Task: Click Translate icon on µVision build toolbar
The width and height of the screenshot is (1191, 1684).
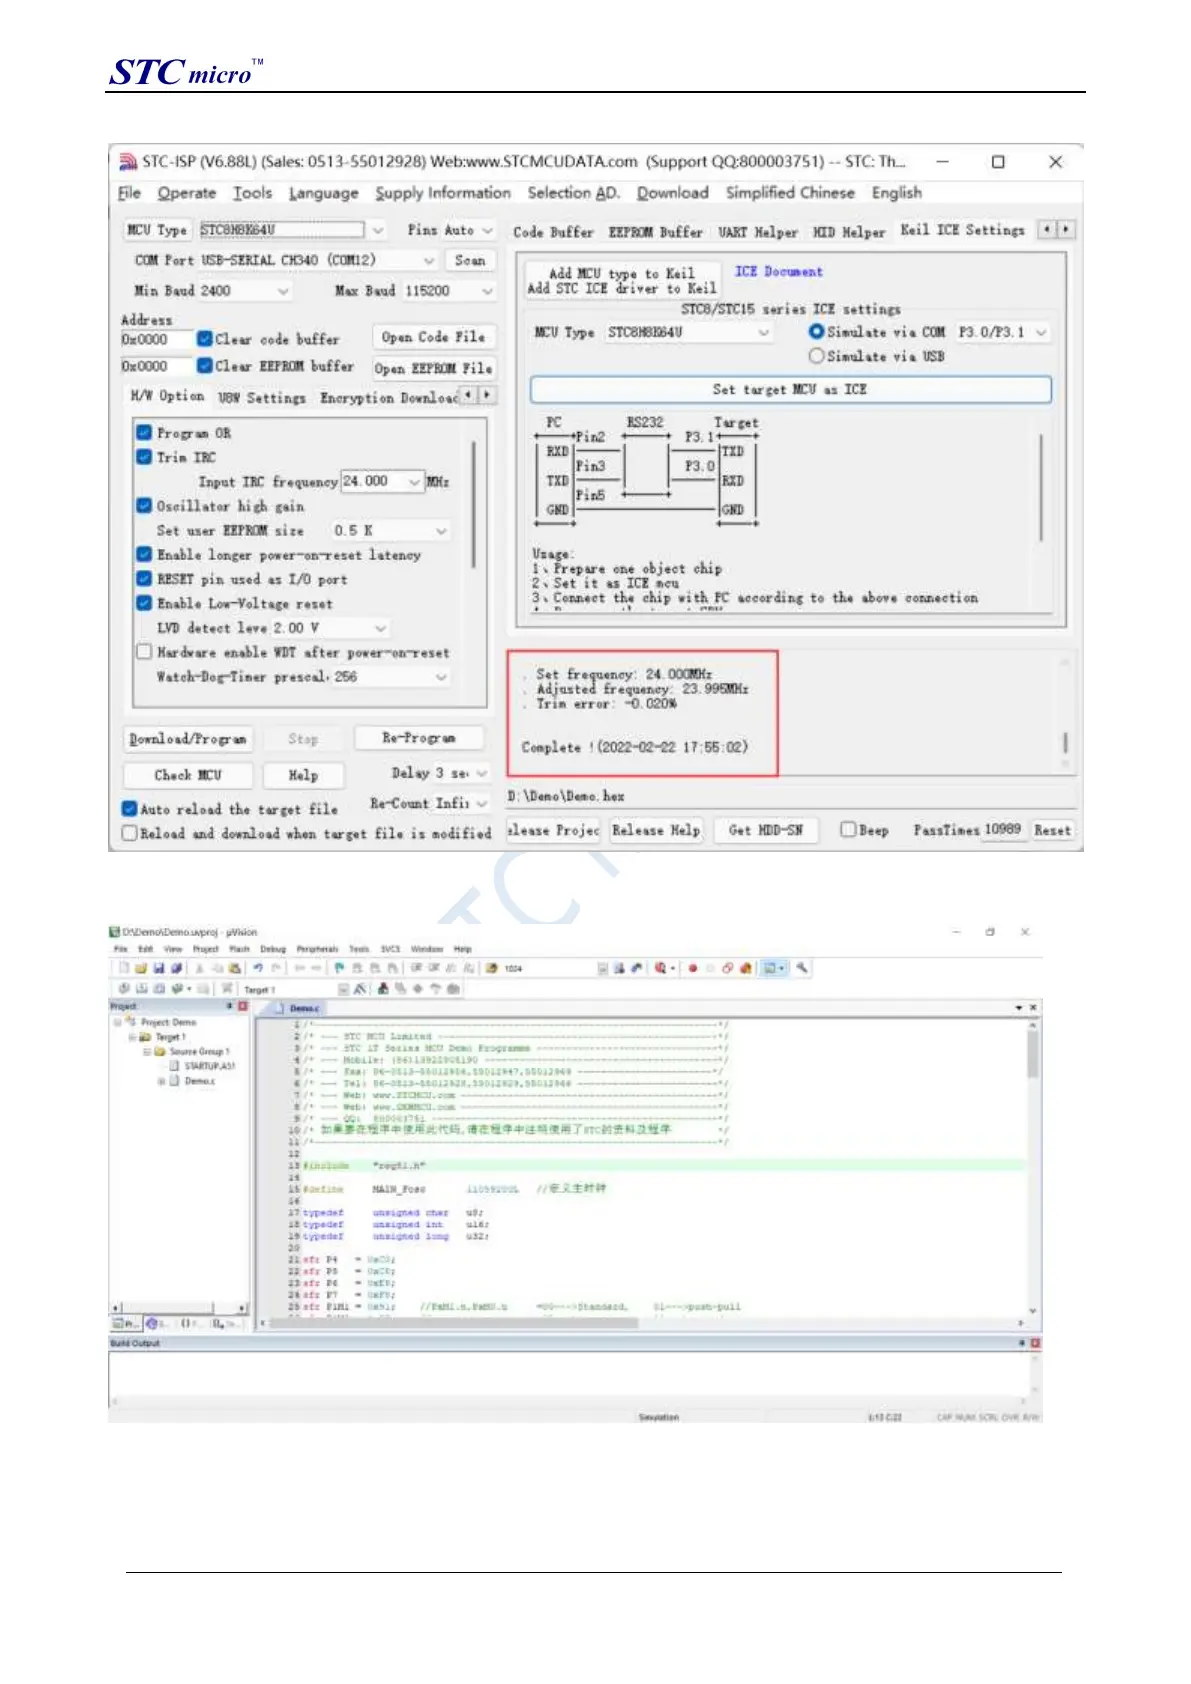Action: [x=123, y=989]
